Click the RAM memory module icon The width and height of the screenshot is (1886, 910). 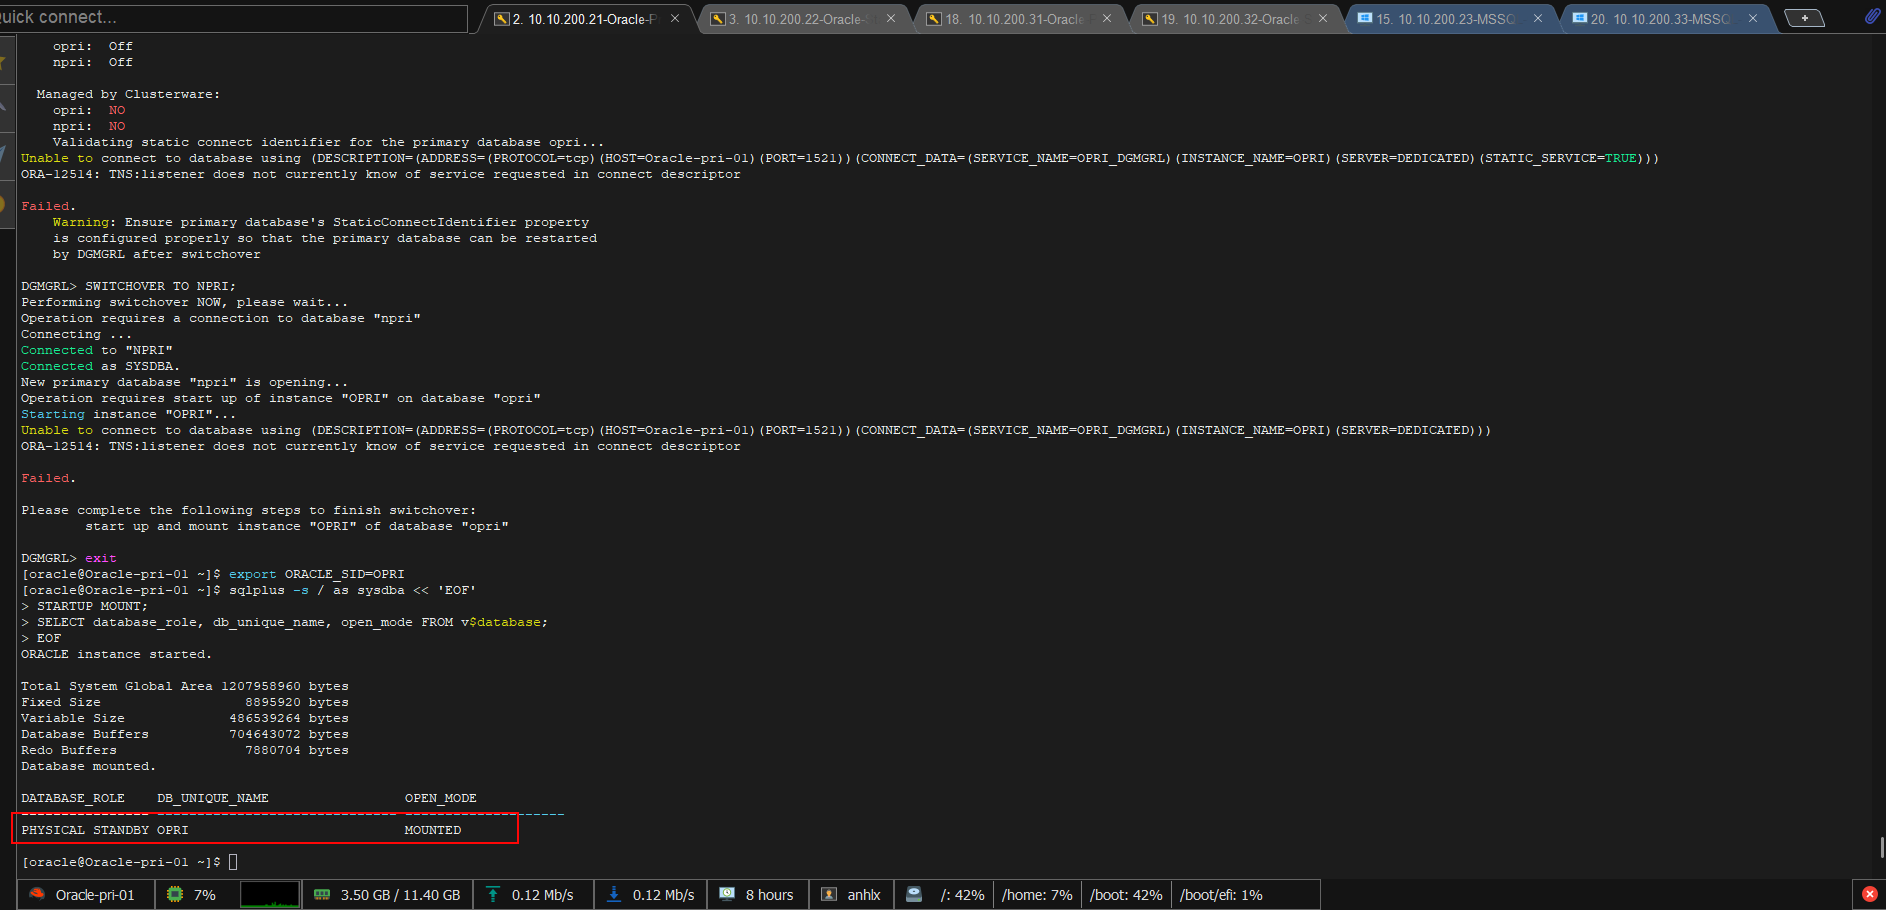[x=322, y=894]
